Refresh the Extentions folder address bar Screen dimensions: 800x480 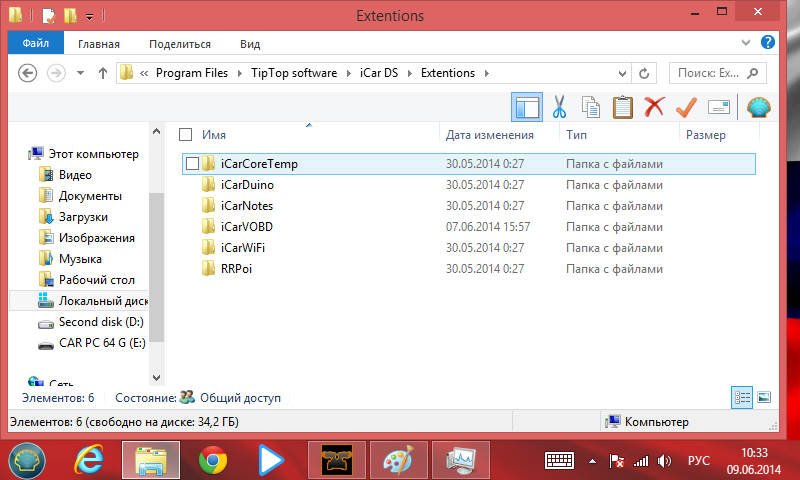[x=645, y=73]
